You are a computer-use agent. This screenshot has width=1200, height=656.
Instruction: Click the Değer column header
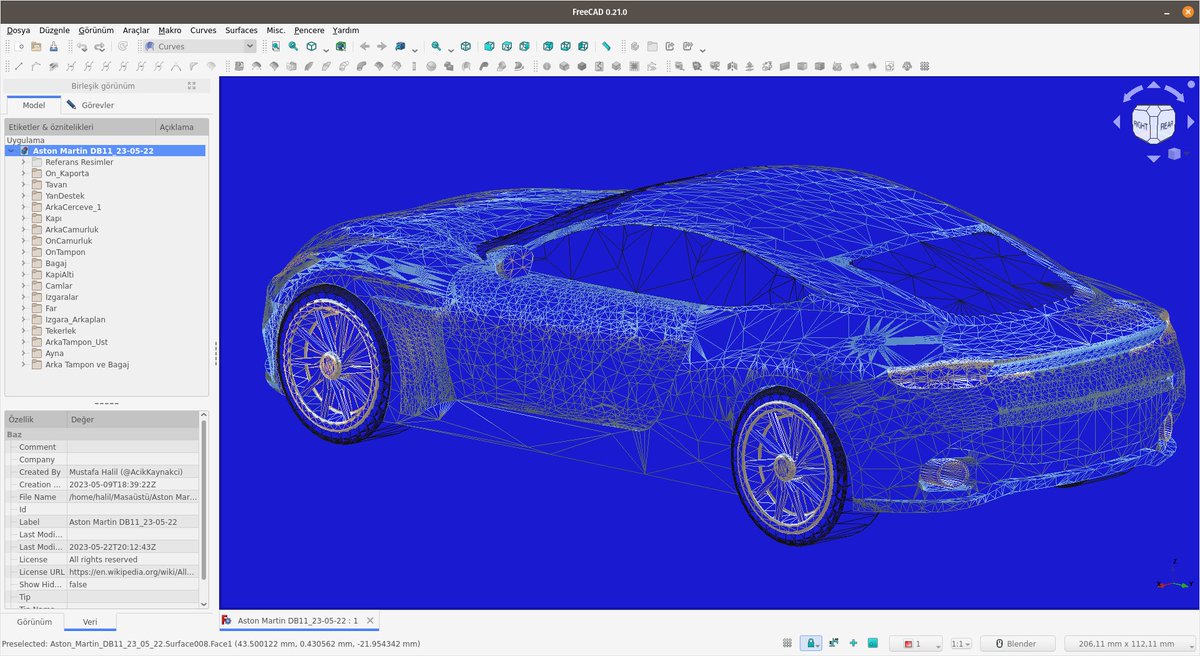132,419
